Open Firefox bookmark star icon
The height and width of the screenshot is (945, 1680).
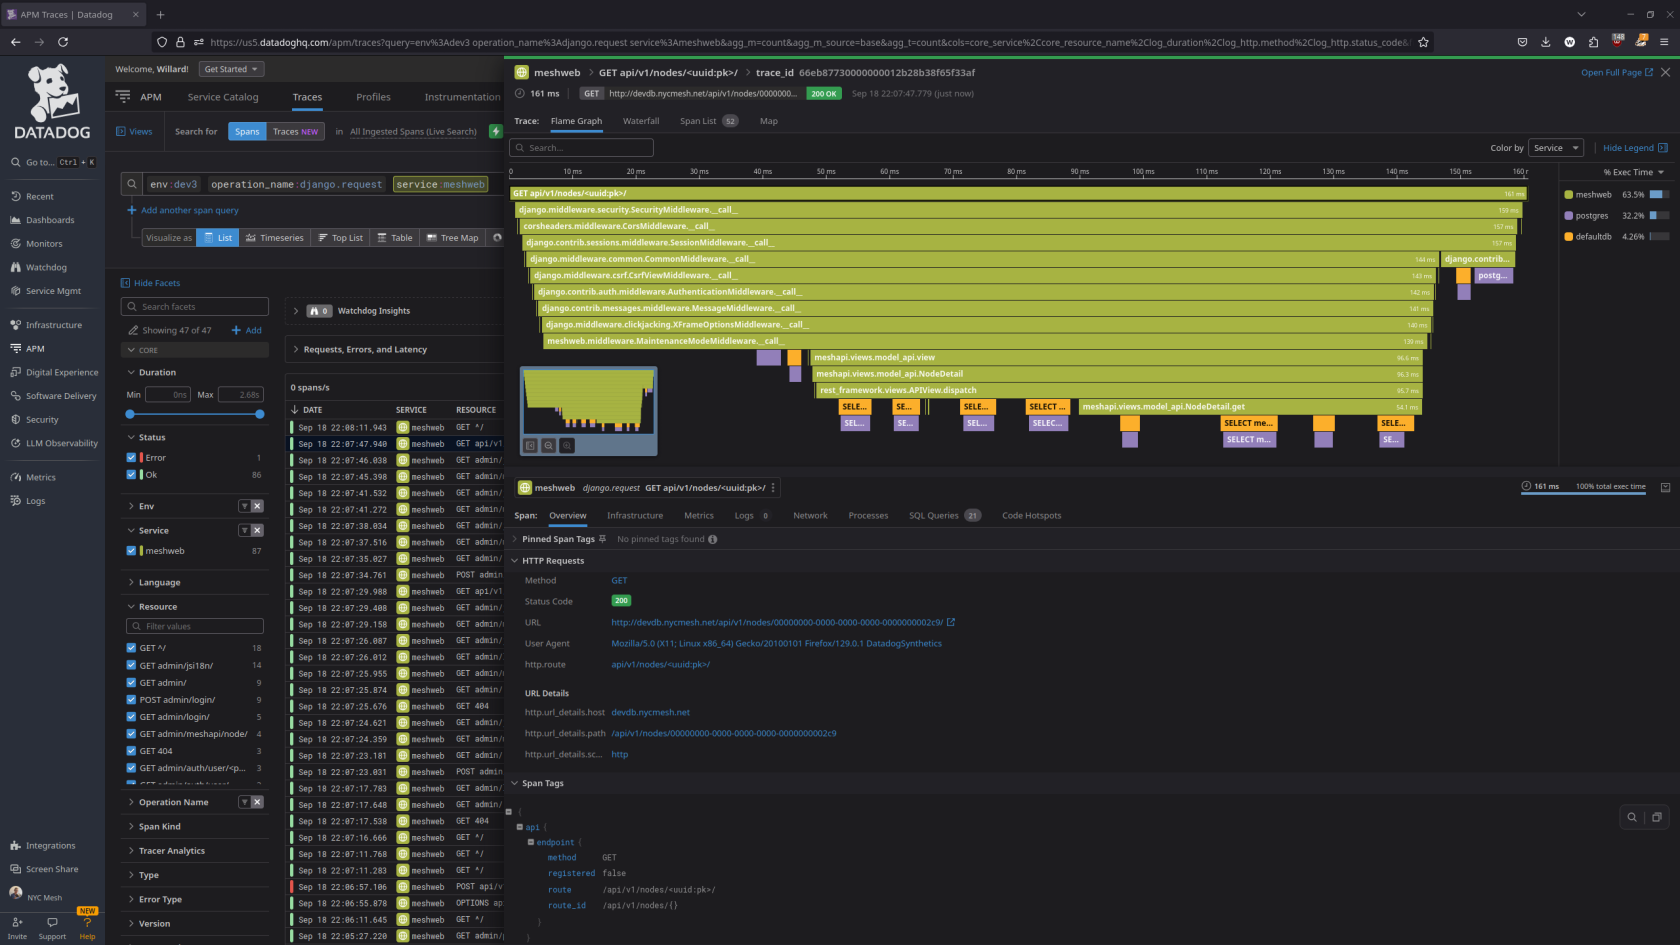point(1423,42)
